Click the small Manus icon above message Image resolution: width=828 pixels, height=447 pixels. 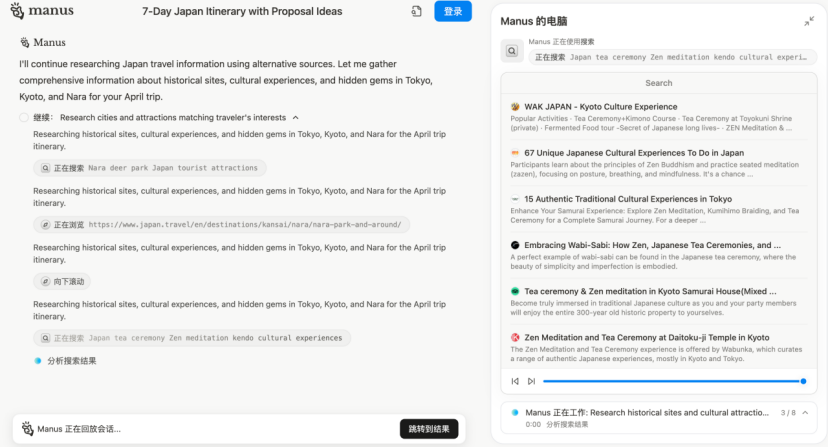coord(25,42)
